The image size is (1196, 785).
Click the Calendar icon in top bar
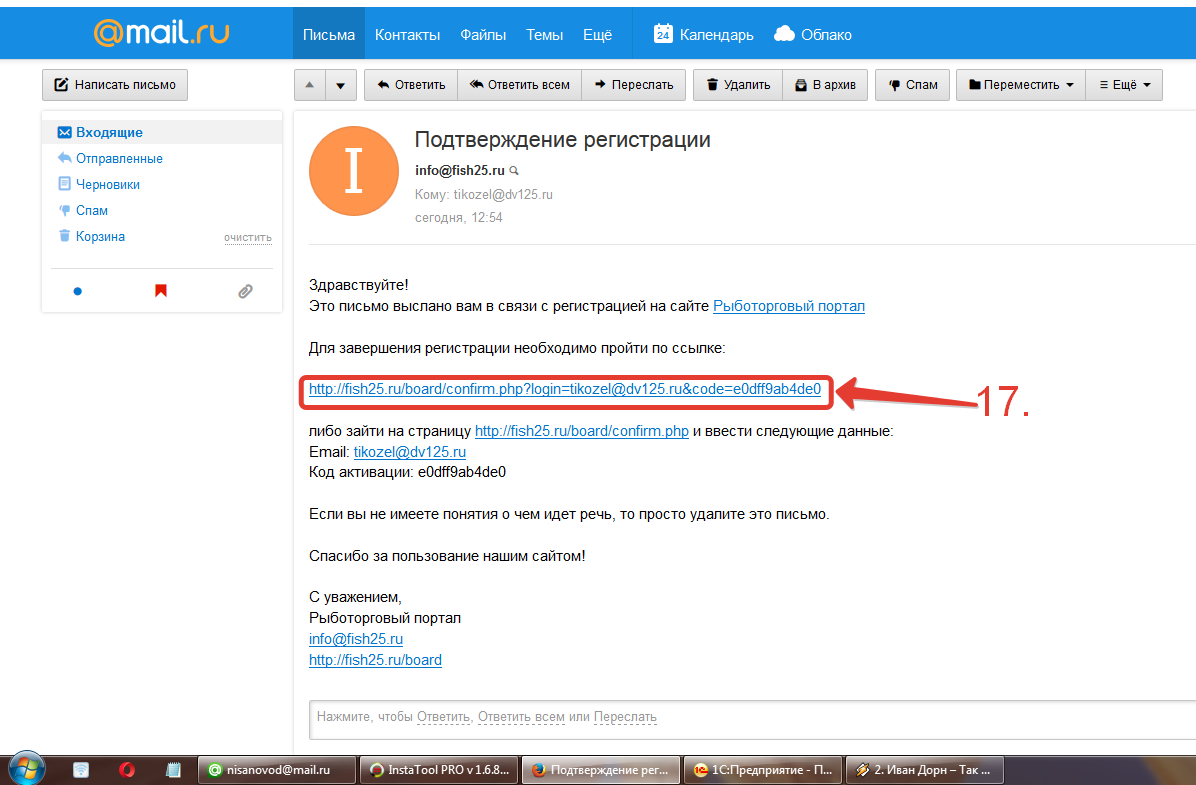tap(663, 34)
